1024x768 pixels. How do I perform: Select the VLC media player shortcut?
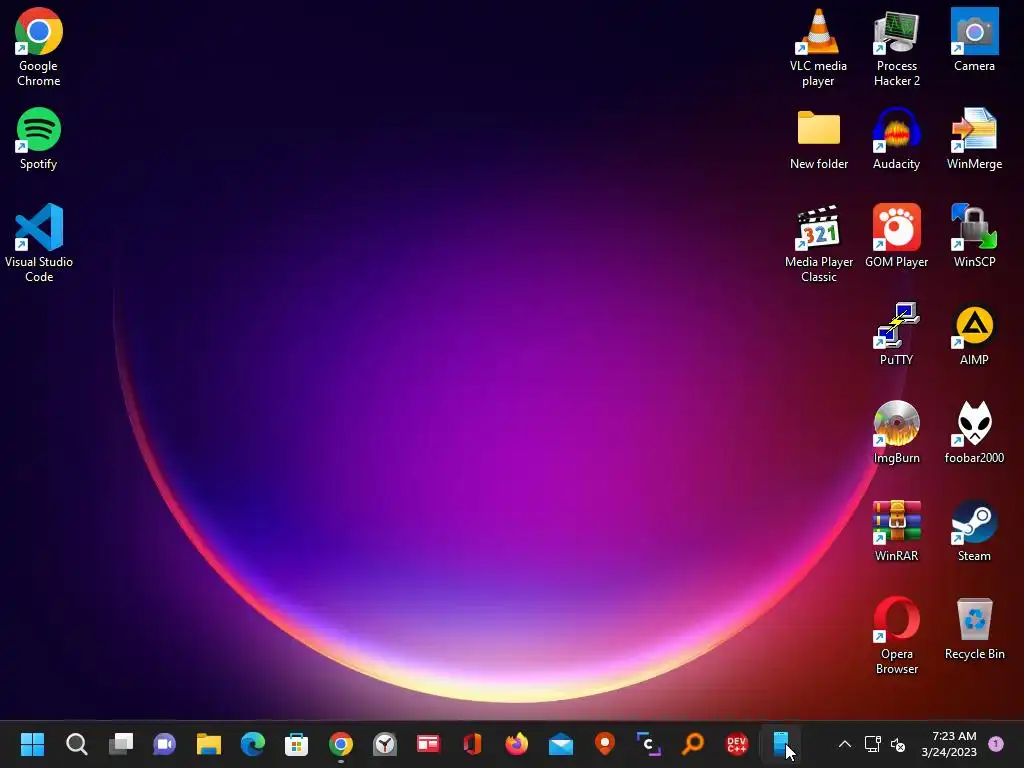(818, 46)
